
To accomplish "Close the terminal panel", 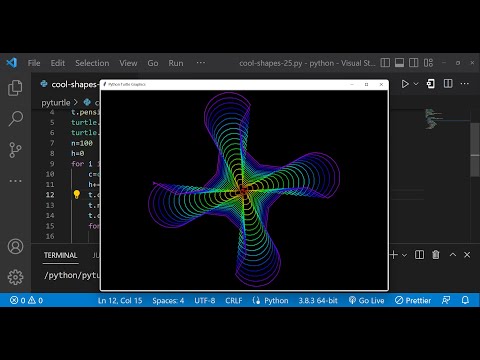I will click(x=467, y=255).
